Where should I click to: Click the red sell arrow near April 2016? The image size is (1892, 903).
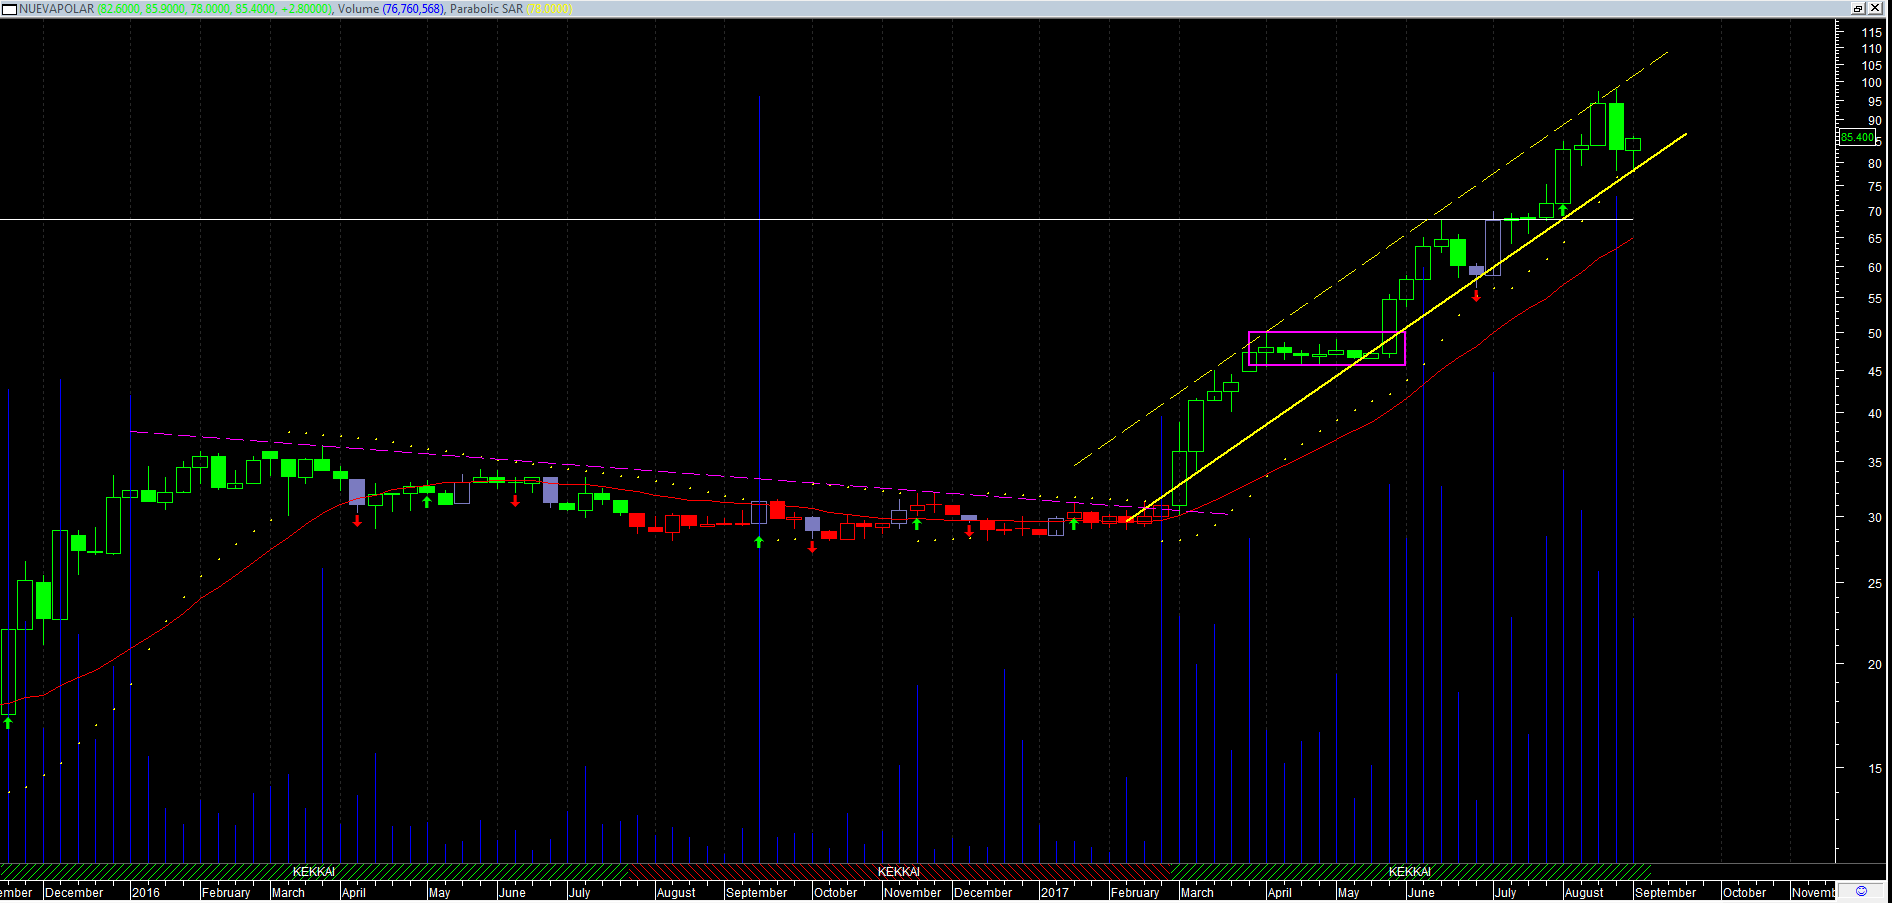357,521
